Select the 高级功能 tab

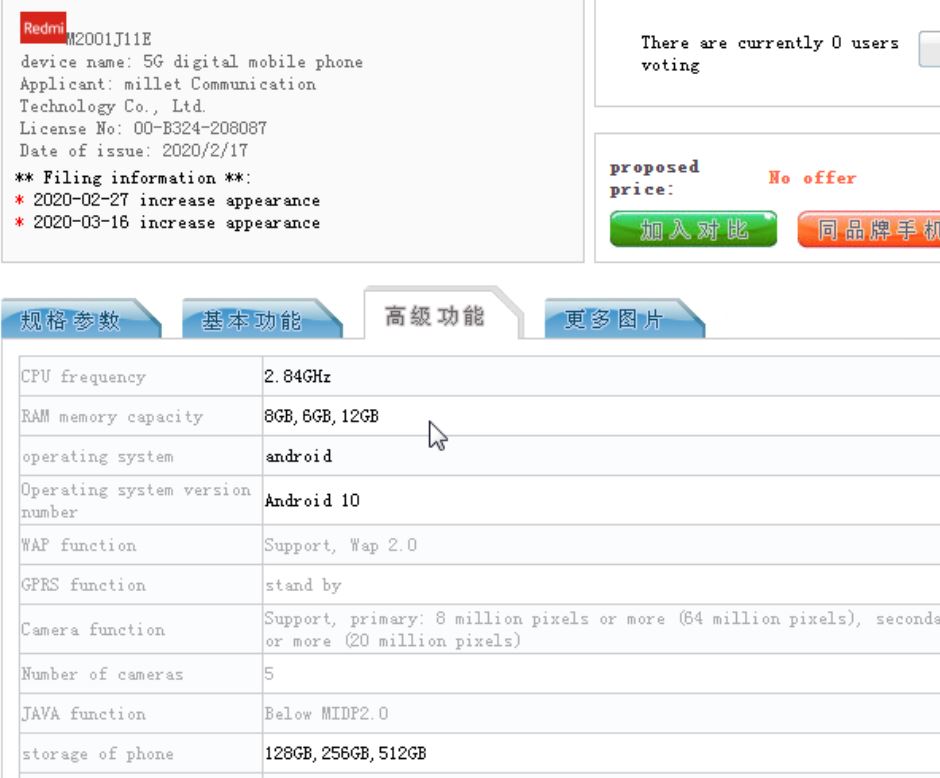coord(436,316)
